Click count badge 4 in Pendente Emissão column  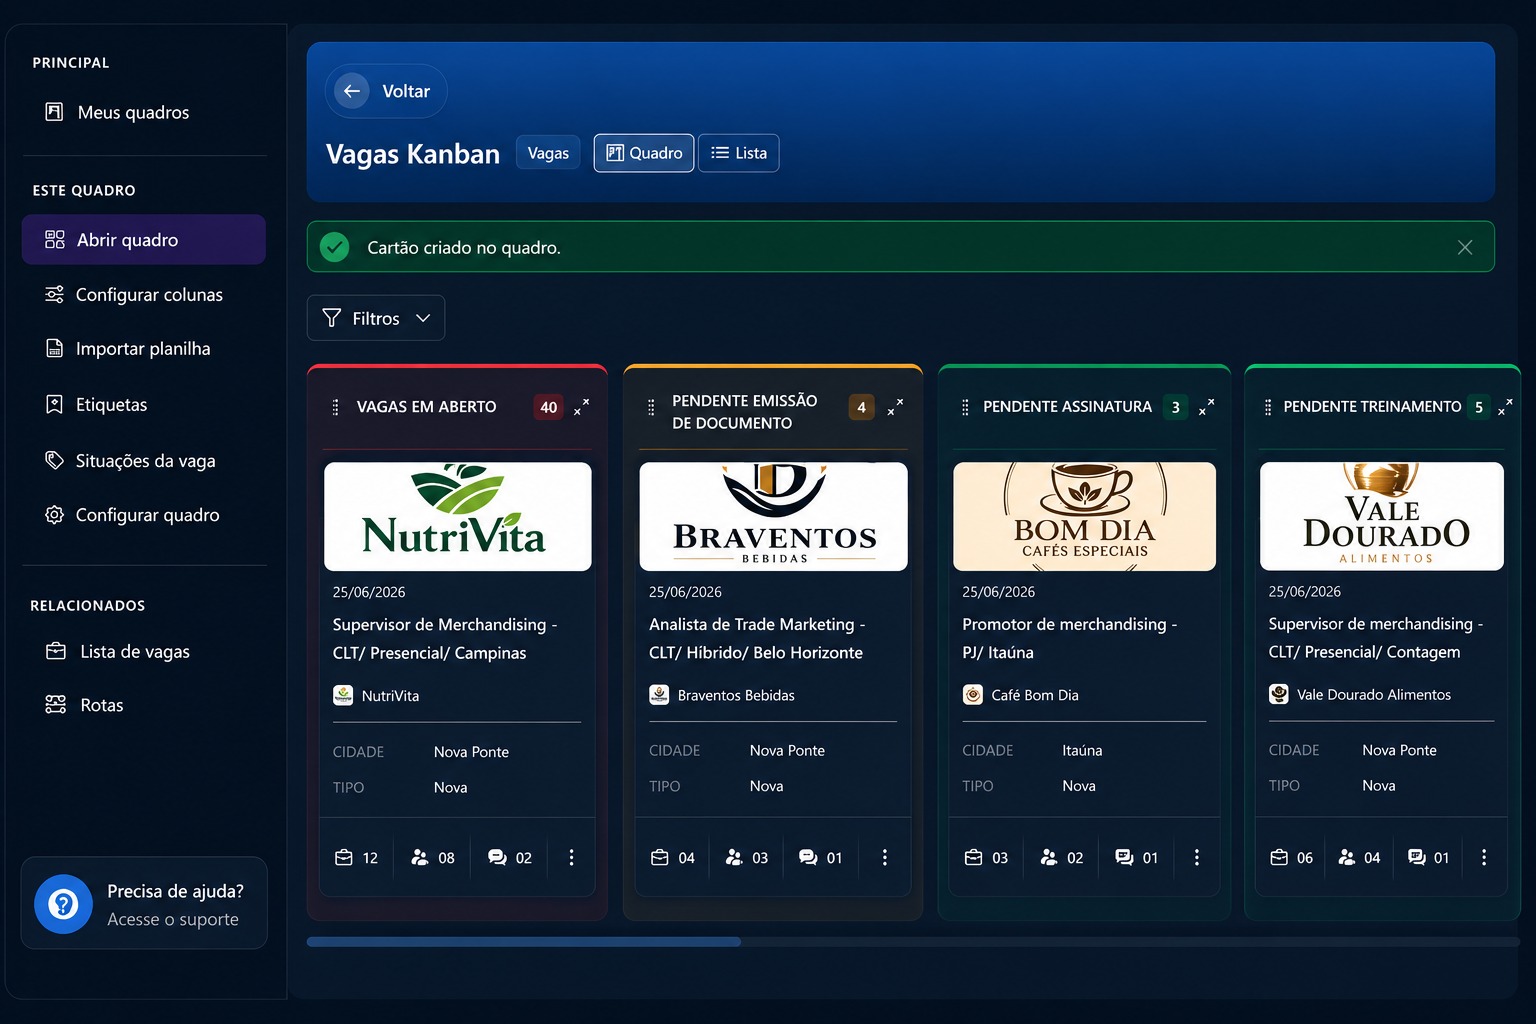[861, 407]
